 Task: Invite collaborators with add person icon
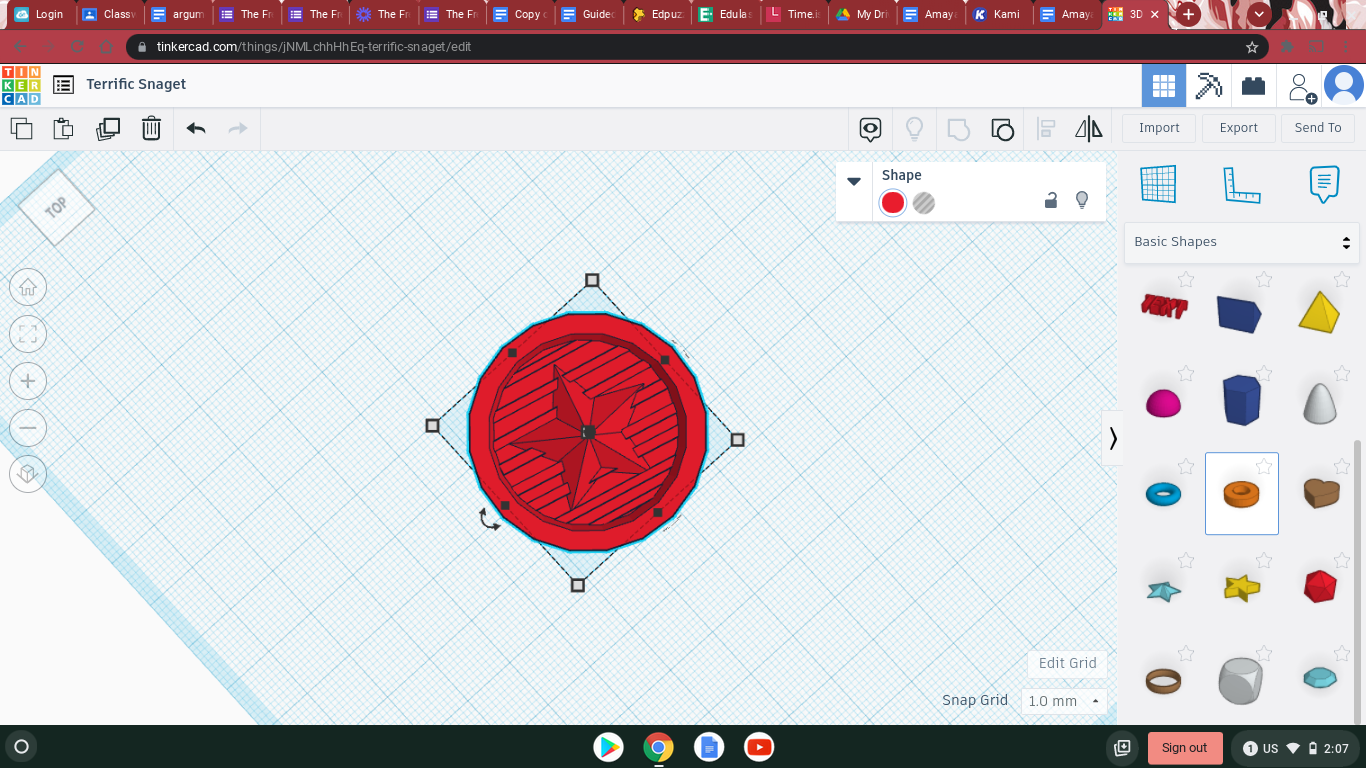[x=1301, y=87]
